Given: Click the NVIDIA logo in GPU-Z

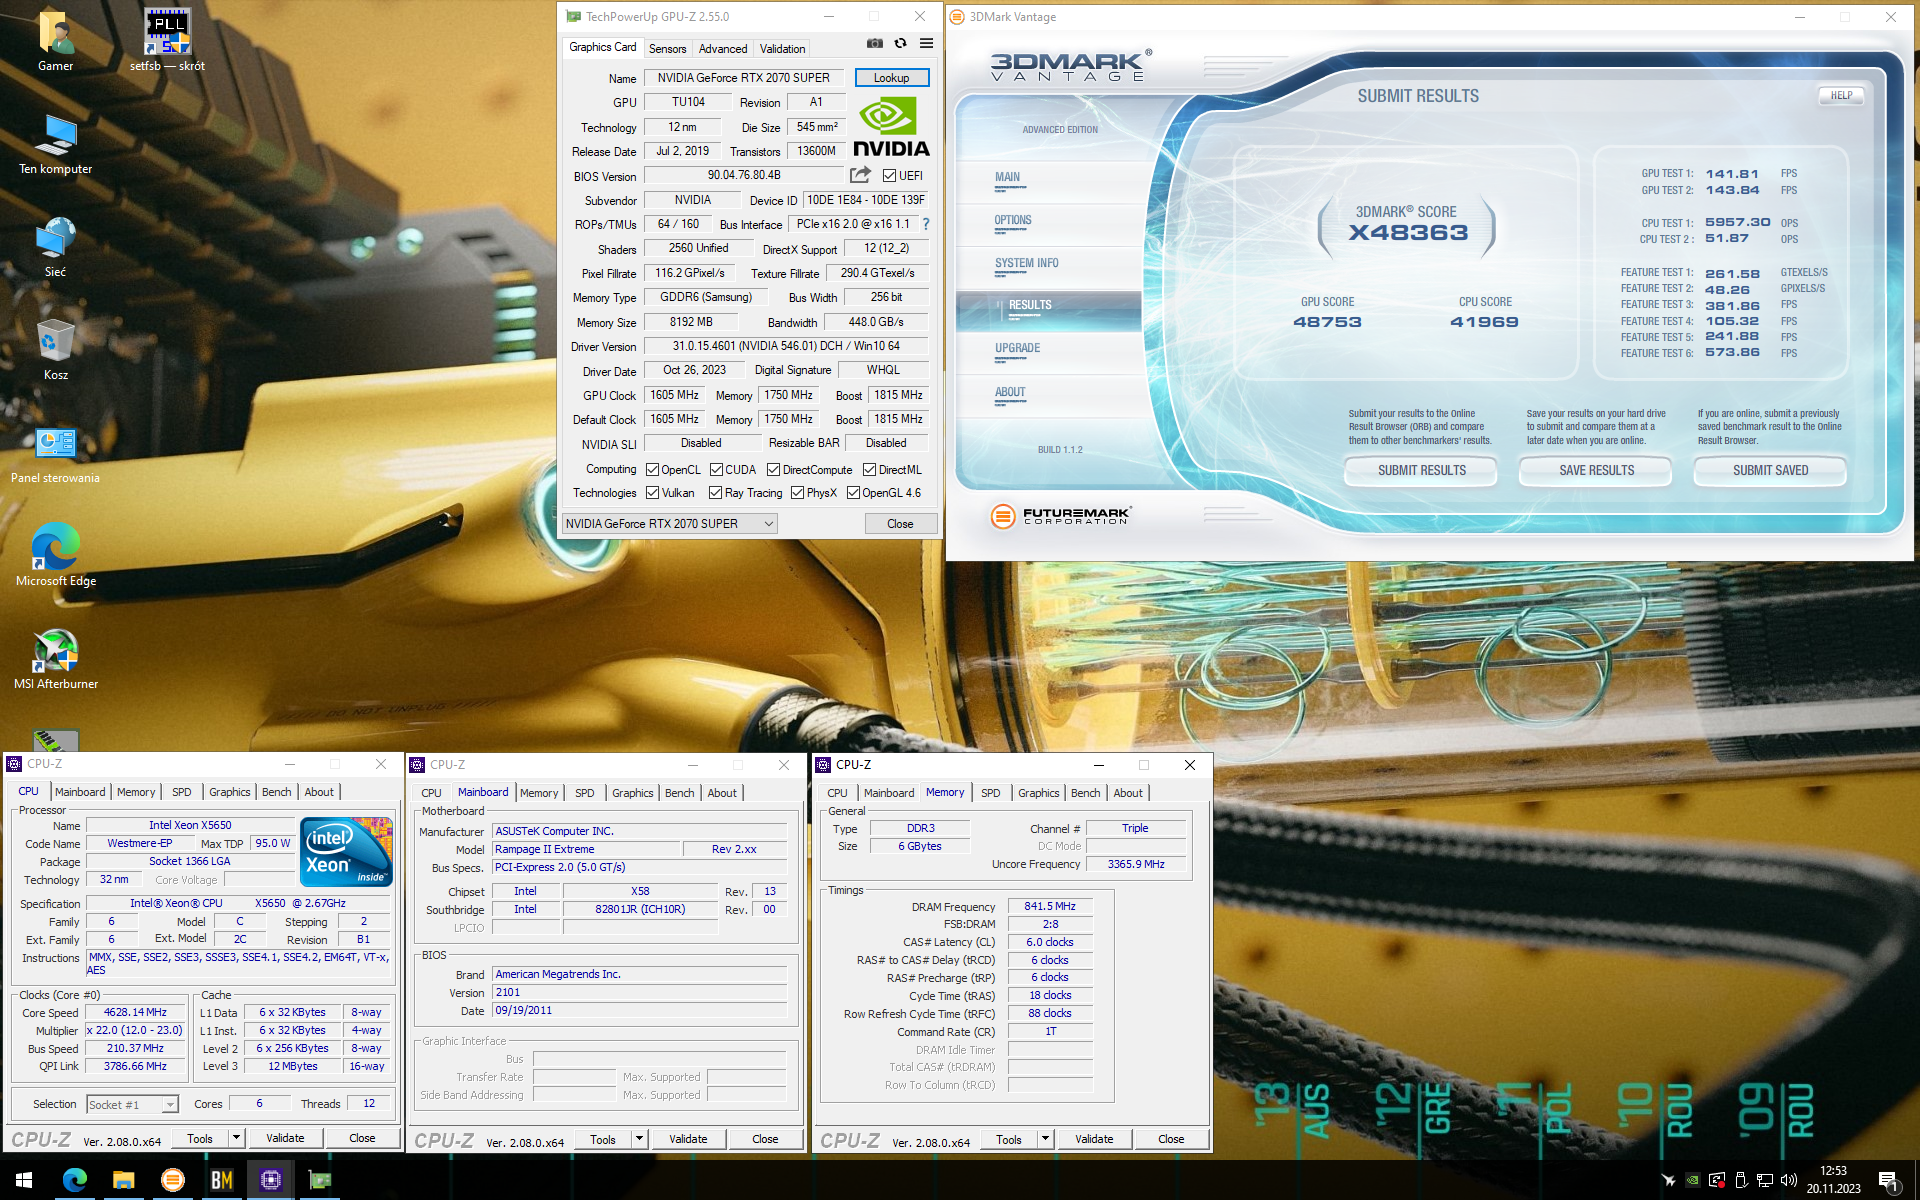Looking at the screenshot, I should point(891,127).
